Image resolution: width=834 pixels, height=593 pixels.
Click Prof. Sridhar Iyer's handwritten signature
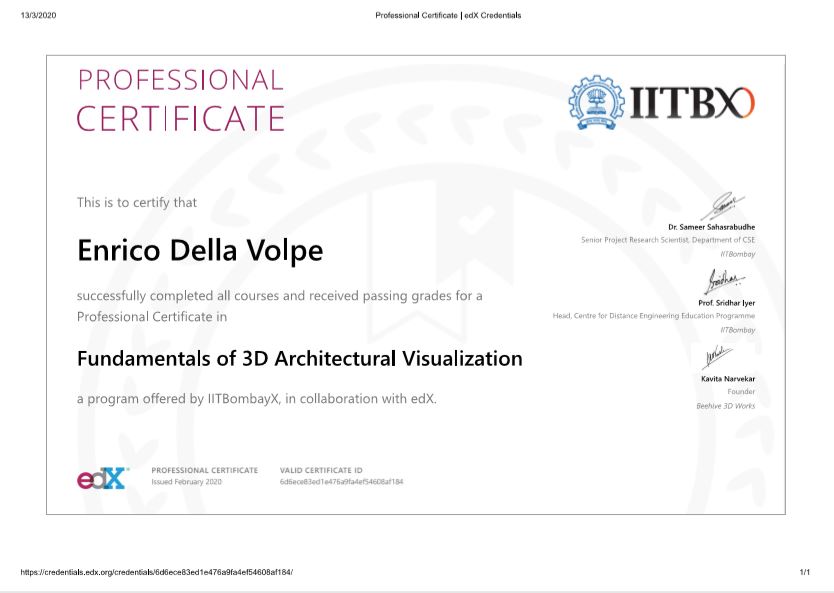click(x=725, y=281)
